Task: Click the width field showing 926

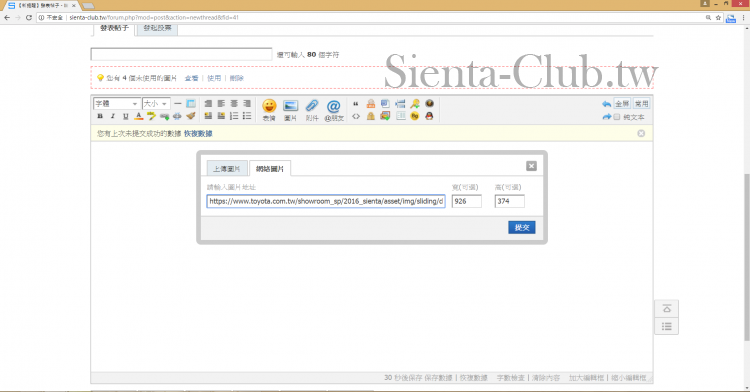Action: tap(466, 201)
